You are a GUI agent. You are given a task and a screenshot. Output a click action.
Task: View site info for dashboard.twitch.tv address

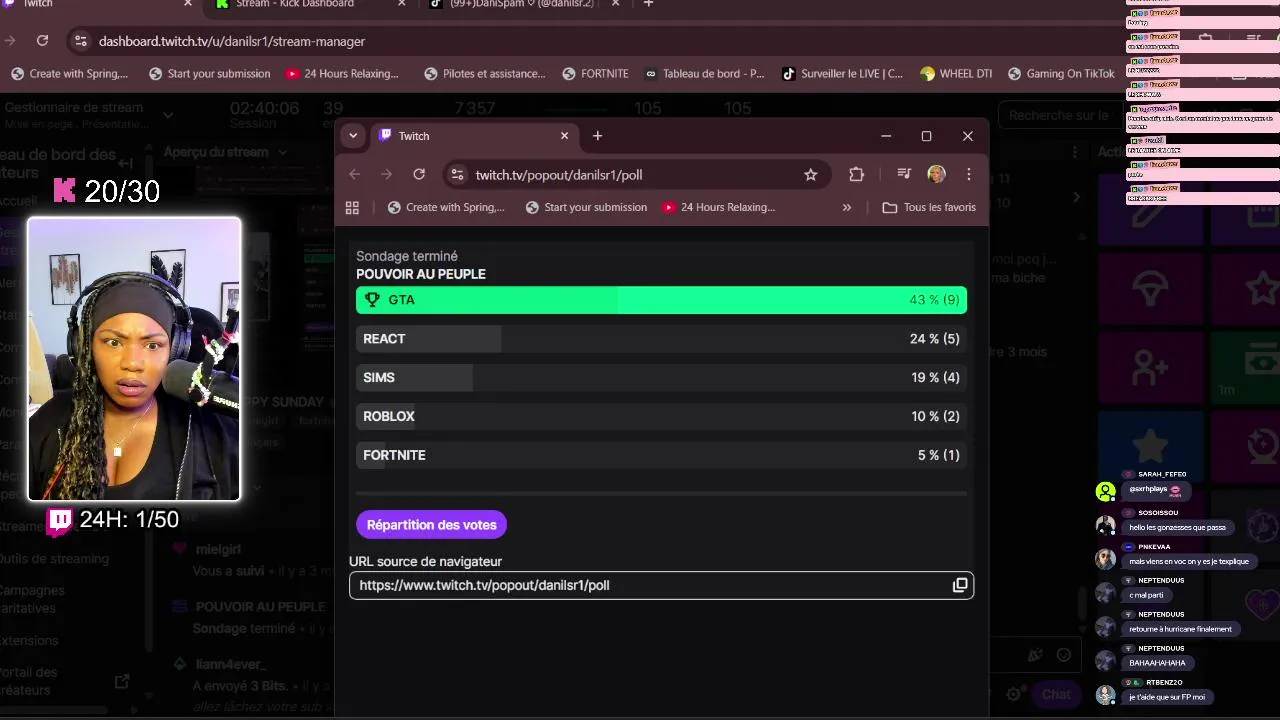pos(80,41)
